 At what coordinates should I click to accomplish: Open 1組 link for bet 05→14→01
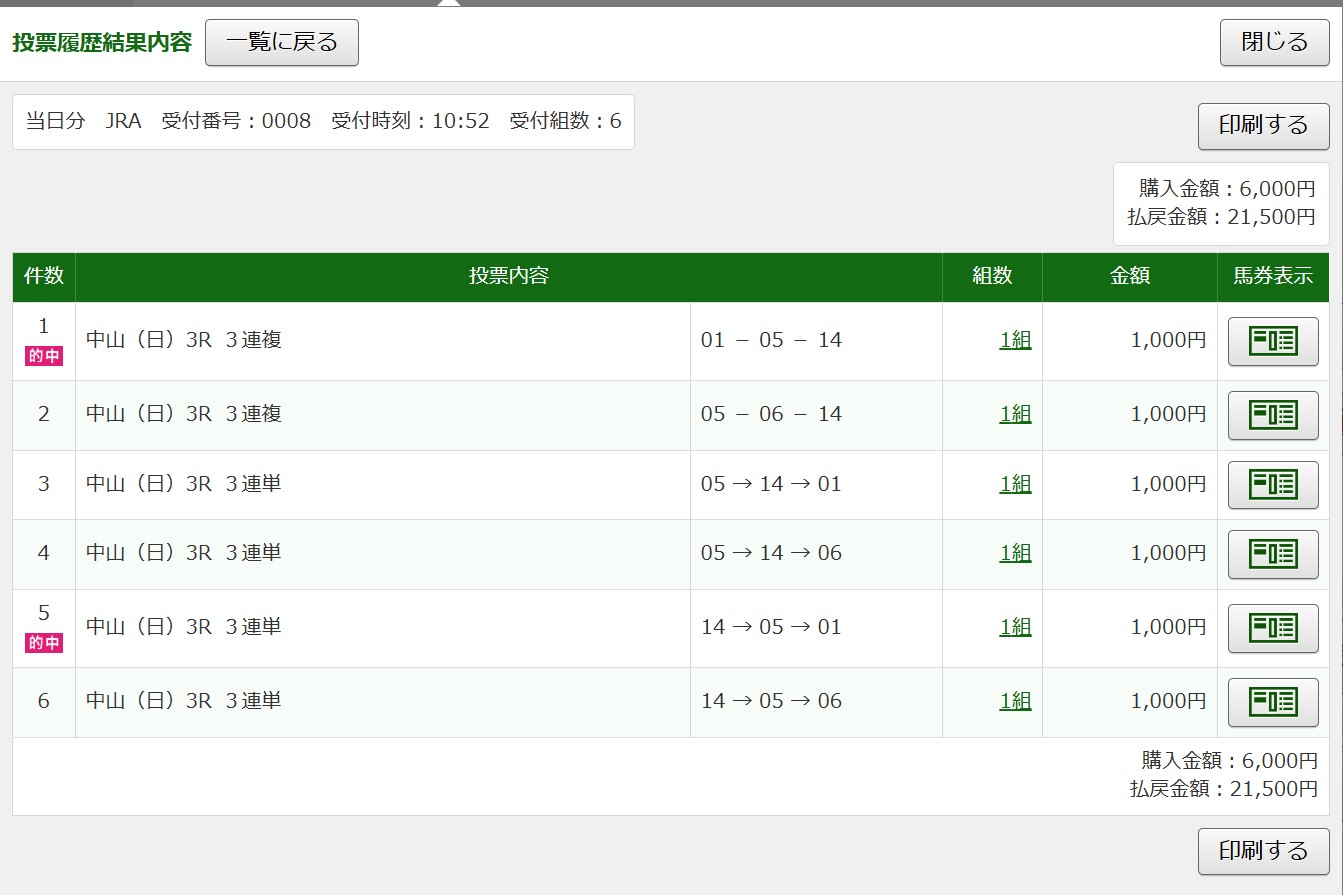[x=1014, y=485]
